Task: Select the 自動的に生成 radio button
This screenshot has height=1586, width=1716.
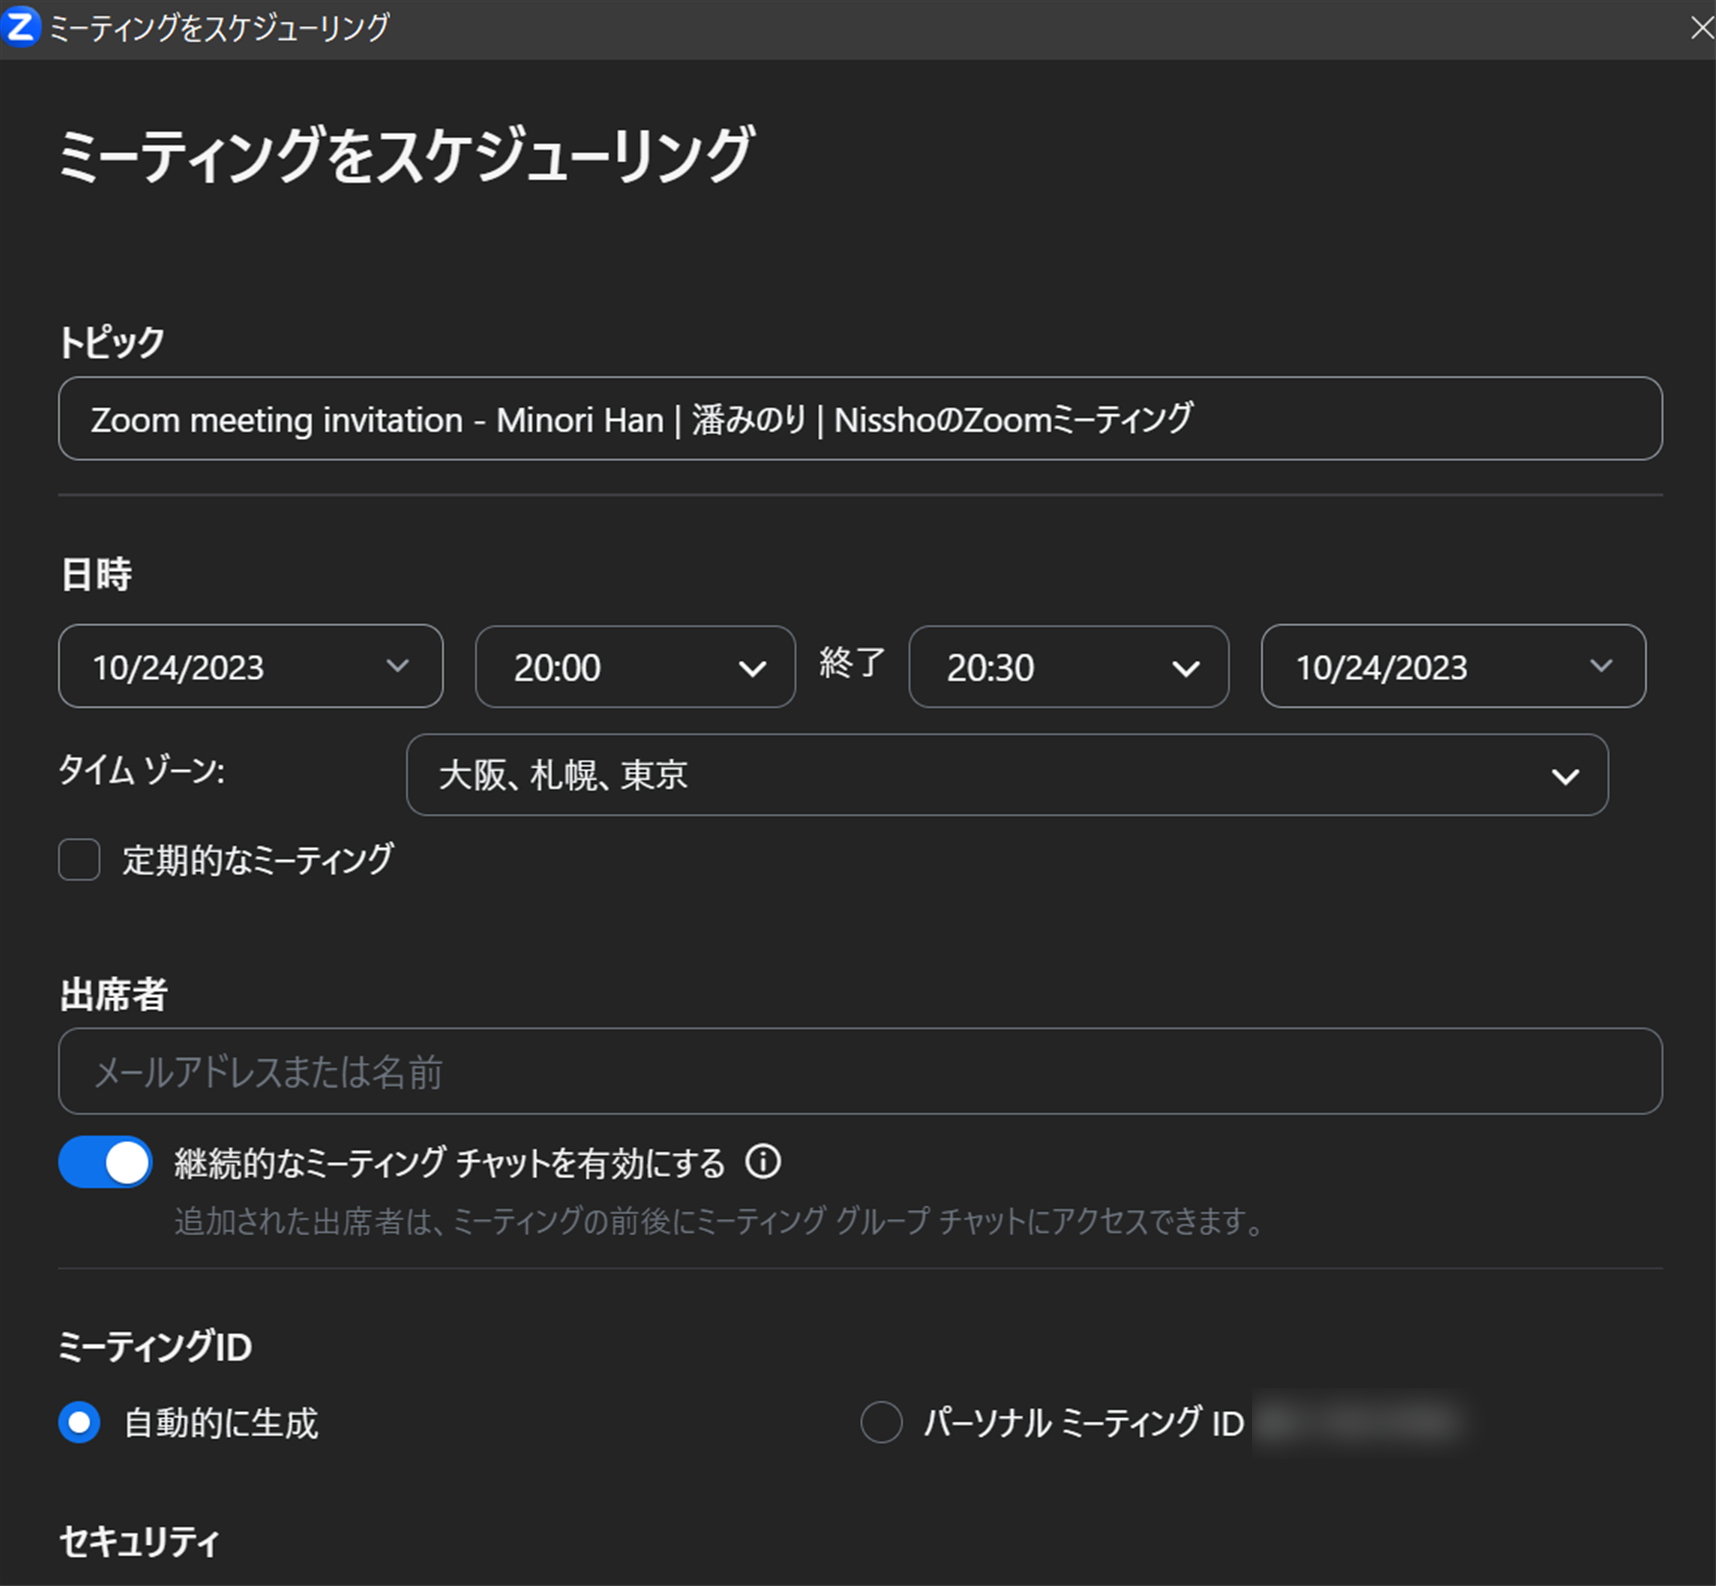Action: pos(79,1422)
